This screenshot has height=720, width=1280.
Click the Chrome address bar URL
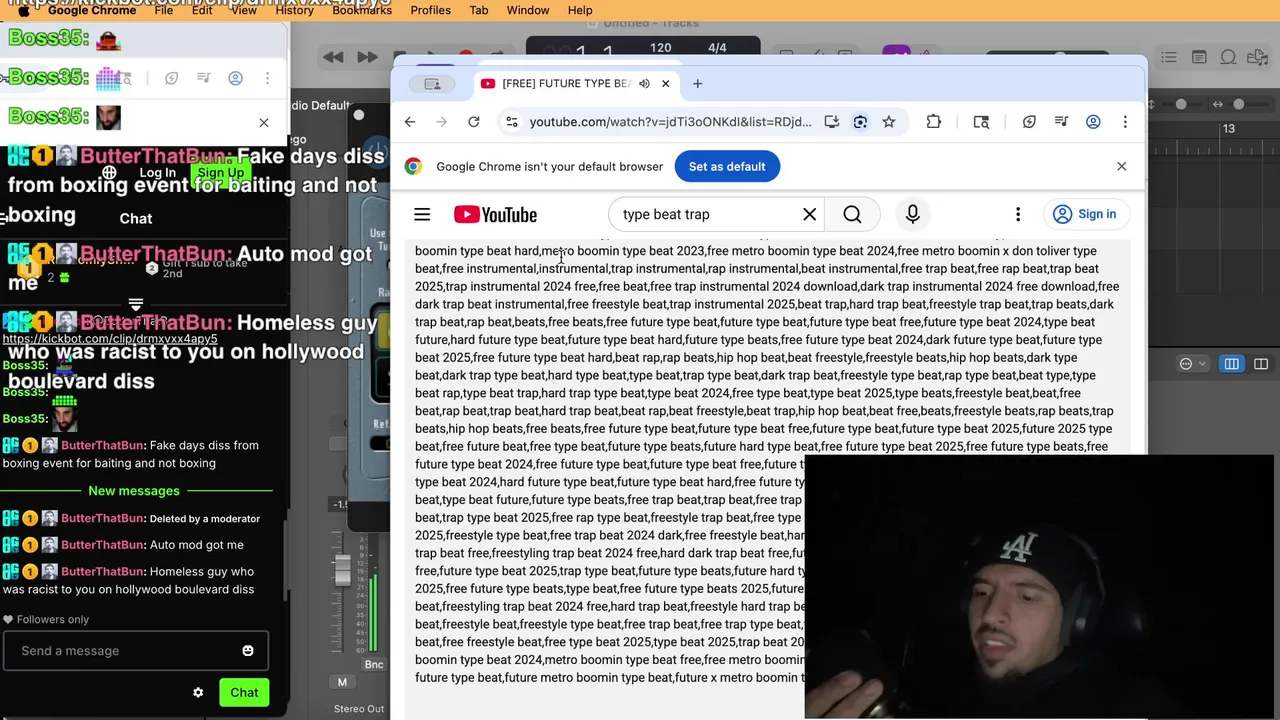click(x=670, y=122)
